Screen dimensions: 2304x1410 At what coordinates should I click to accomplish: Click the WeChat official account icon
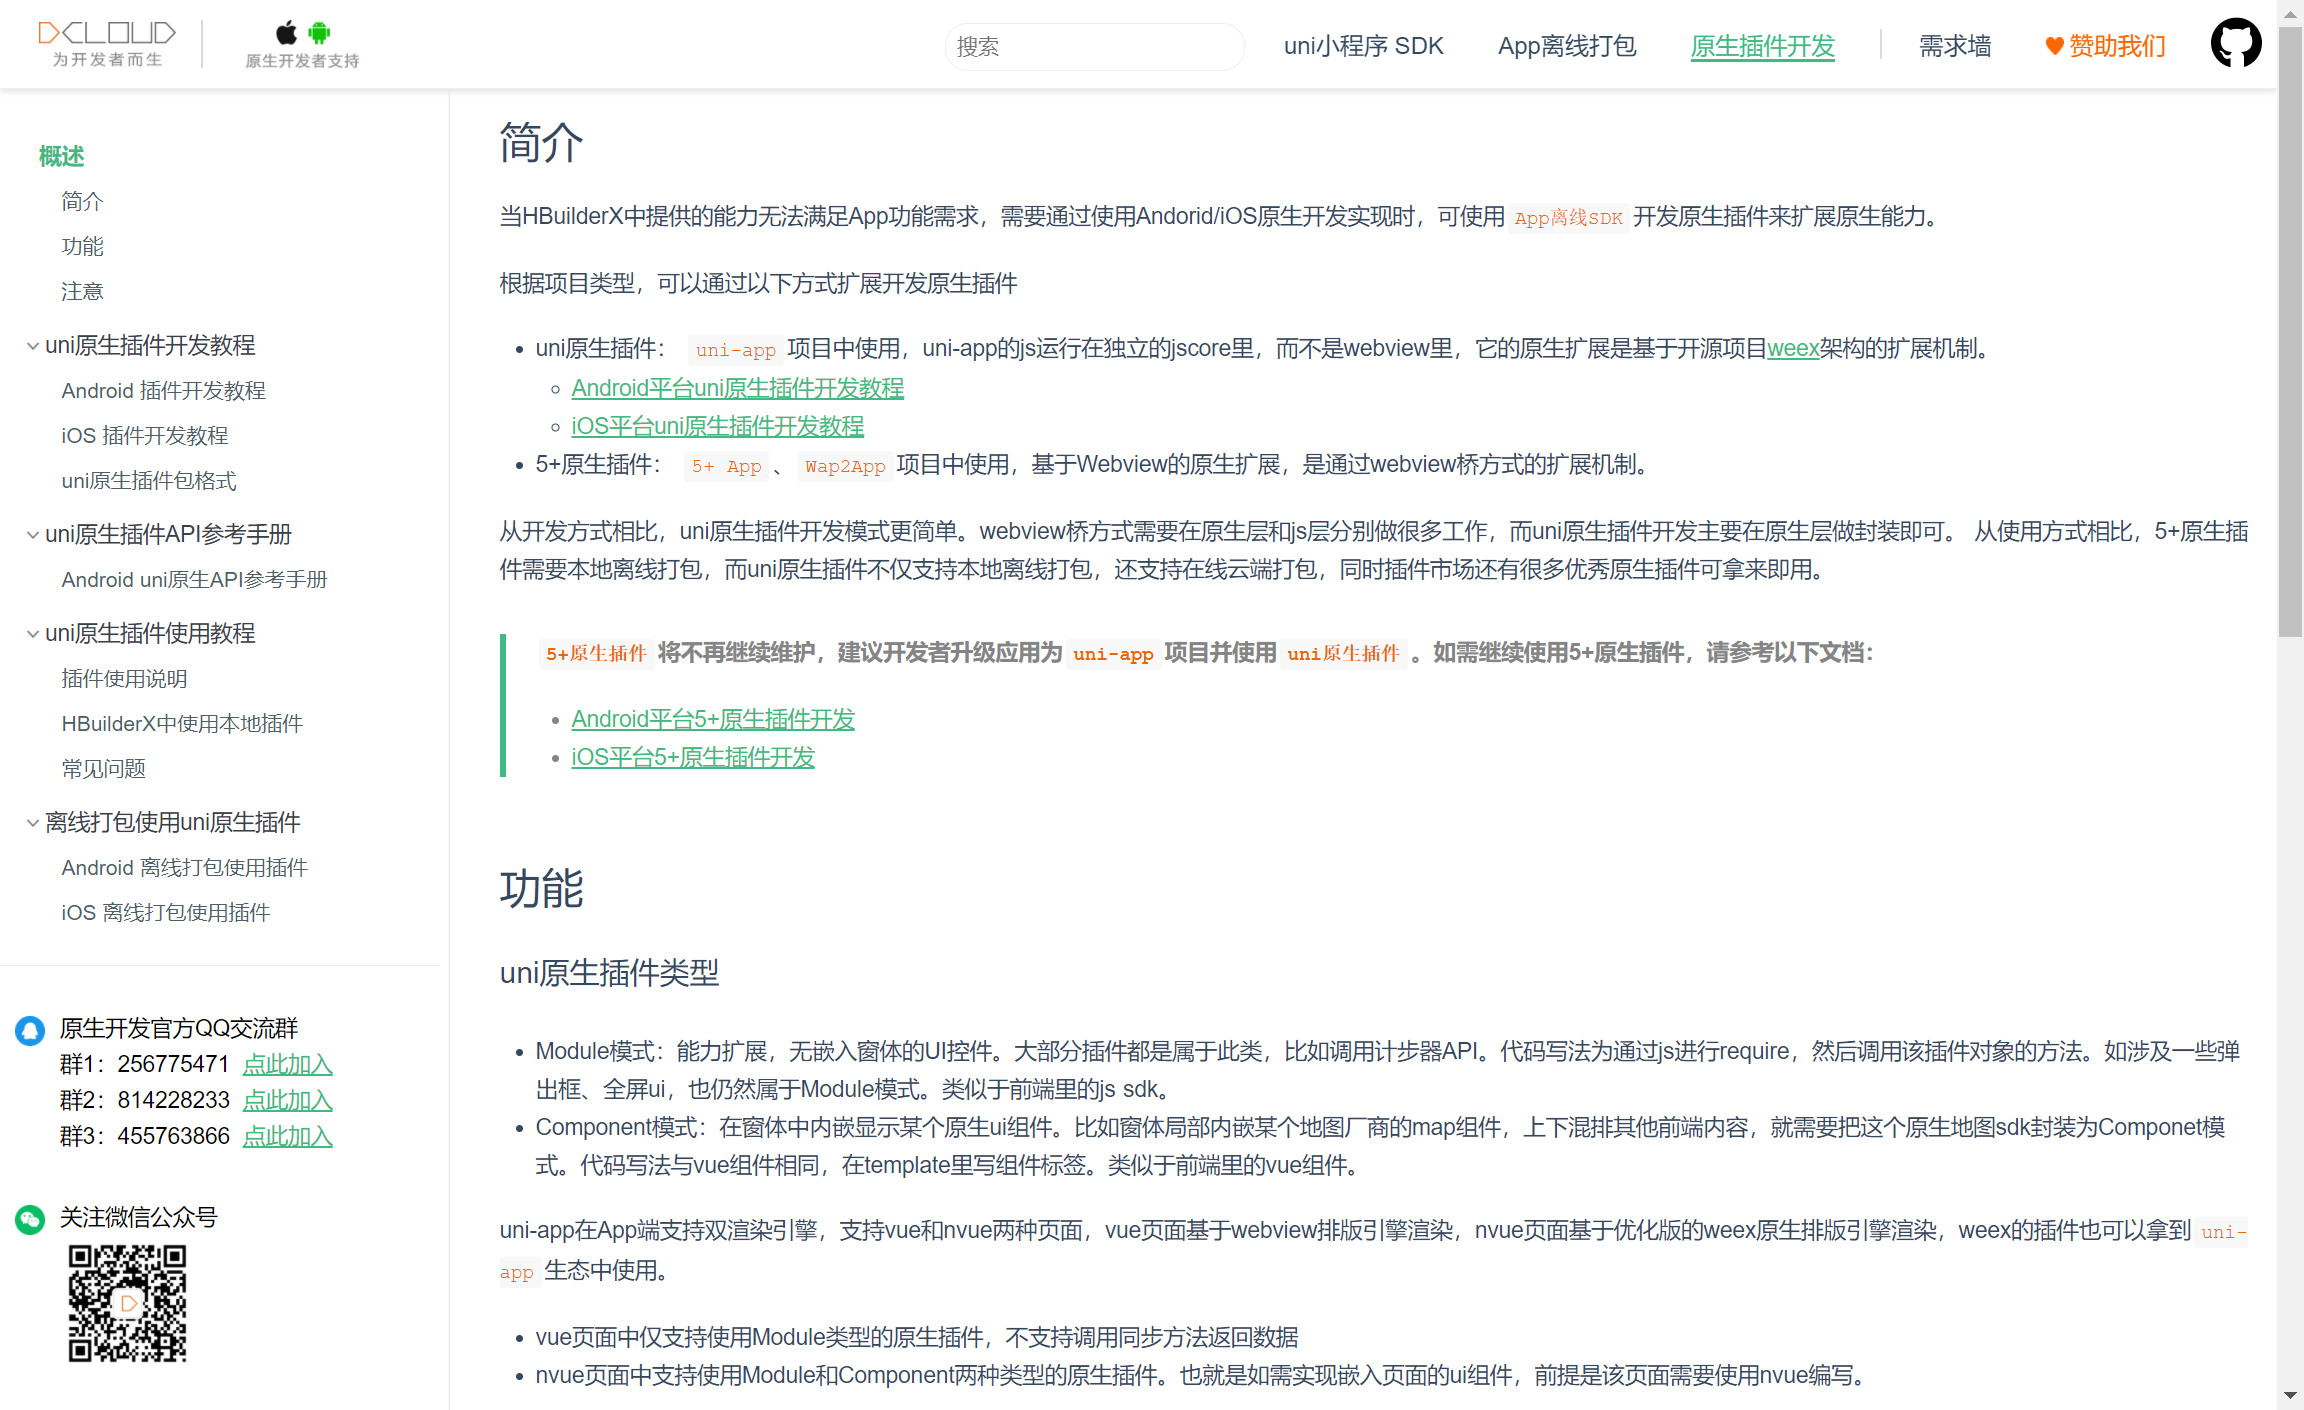tap(30, 1219)
